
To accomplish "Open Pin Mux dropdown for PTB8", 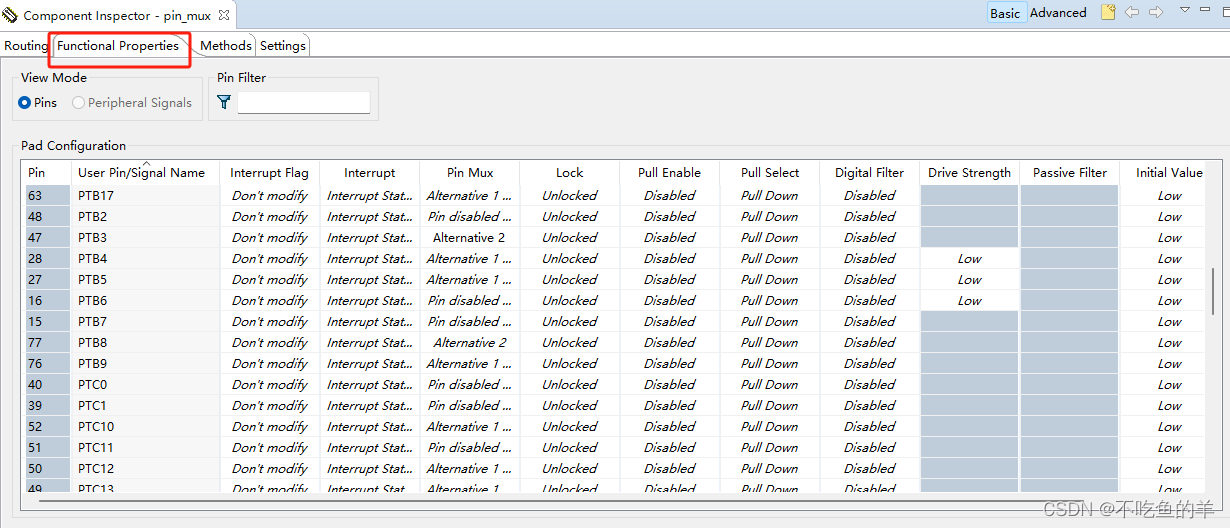I will 469,342.
